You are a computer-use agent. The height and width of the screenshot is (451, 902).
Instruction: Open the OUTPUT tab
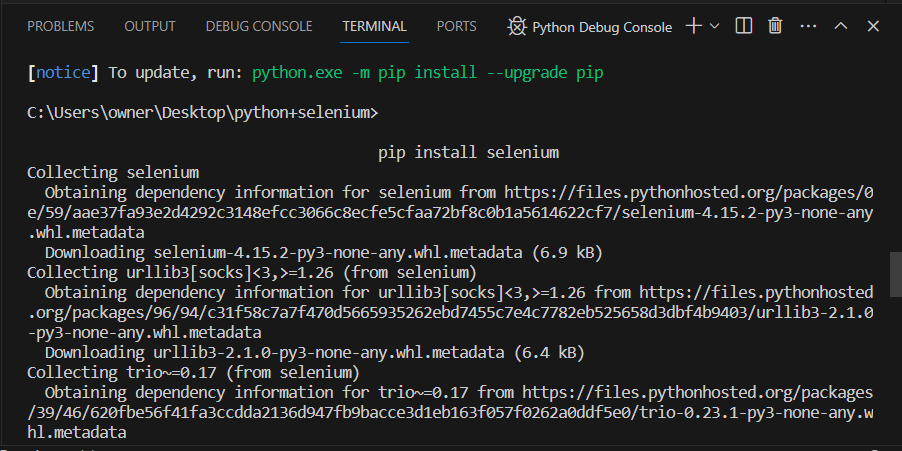[x=150, y=26]
